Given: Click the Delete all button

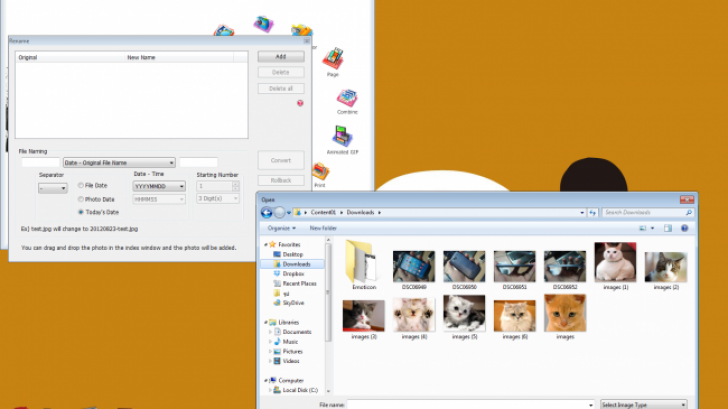Looking at the screenshot, I should (x=281, y=89).
